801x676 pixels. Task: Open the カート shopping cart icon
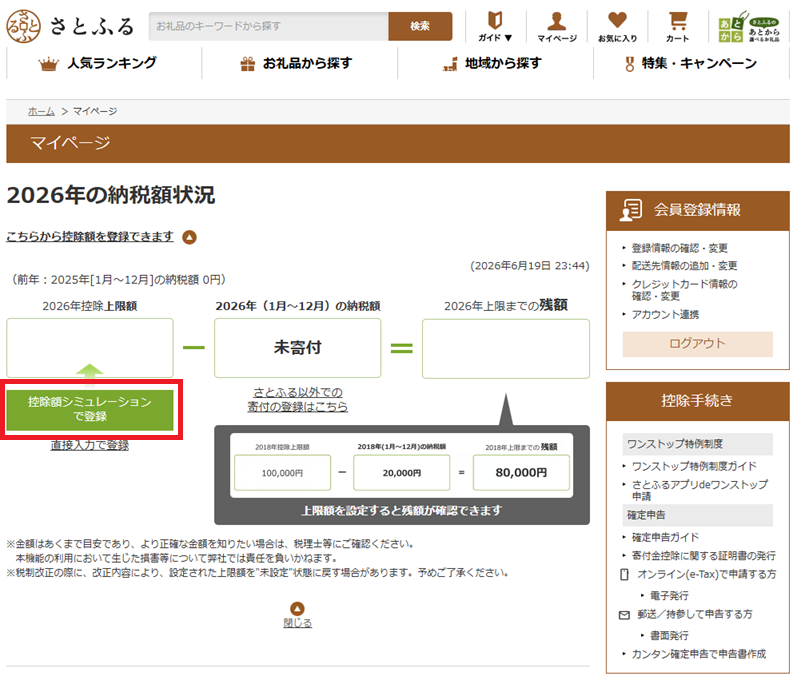(x=678, y=27)
